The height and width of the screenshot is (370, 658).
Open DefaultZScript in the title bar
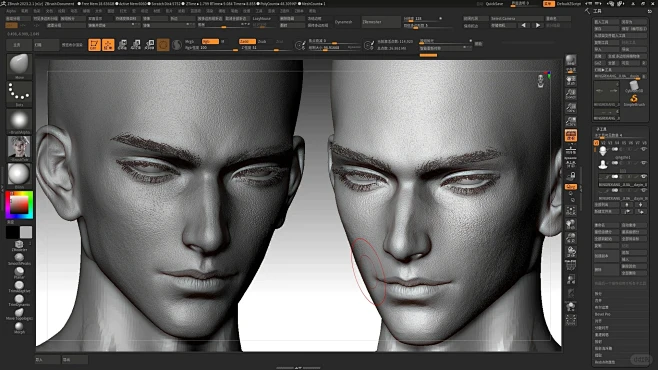point(569,4)
